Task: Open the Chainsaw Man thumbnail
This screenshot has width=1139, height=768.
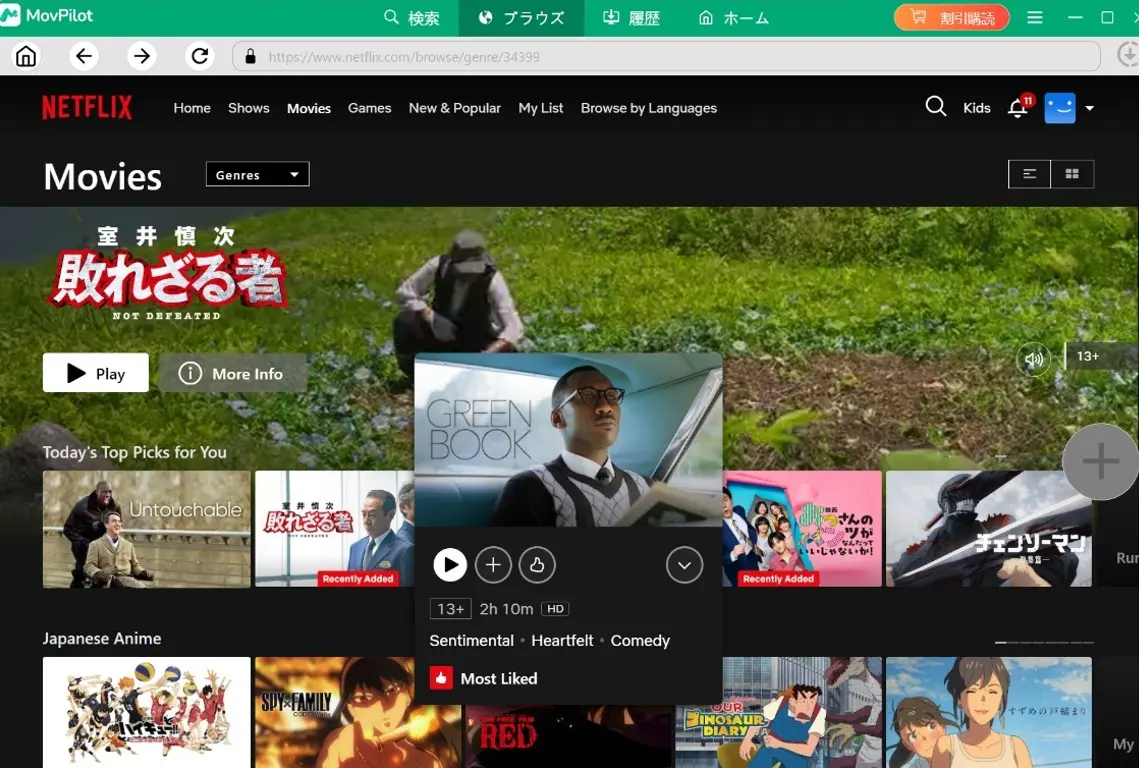Action: coord(989,529)
